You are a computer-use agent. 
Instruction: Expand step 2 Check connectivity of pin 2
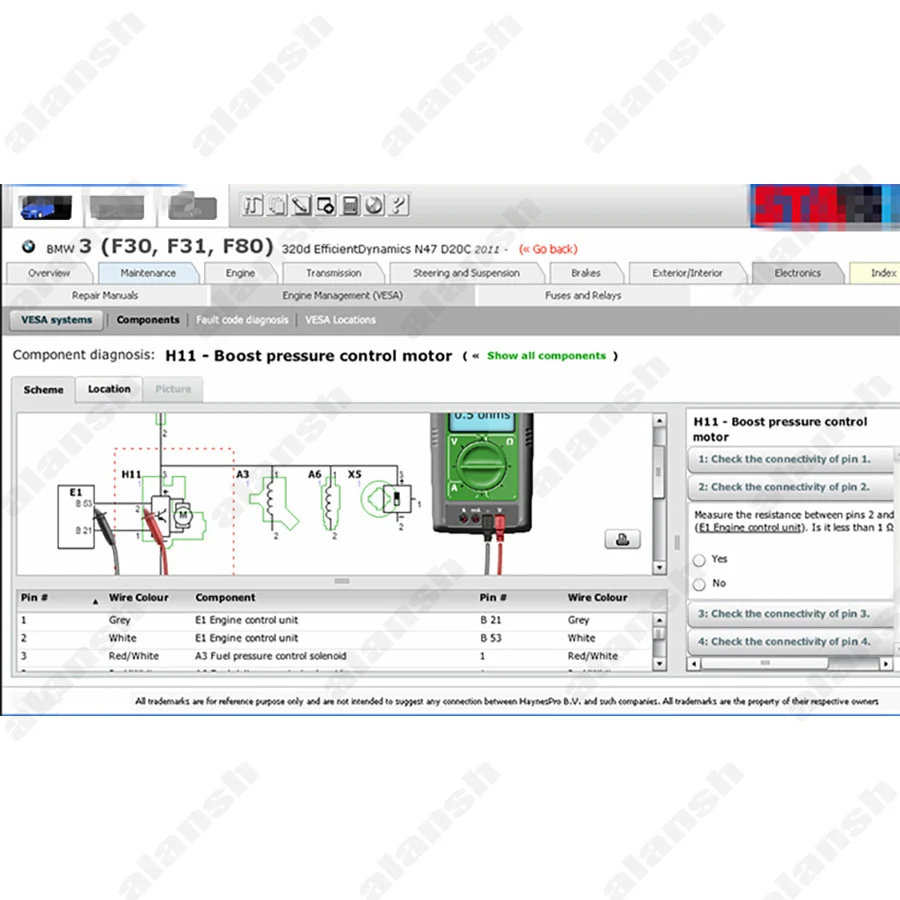790,487
